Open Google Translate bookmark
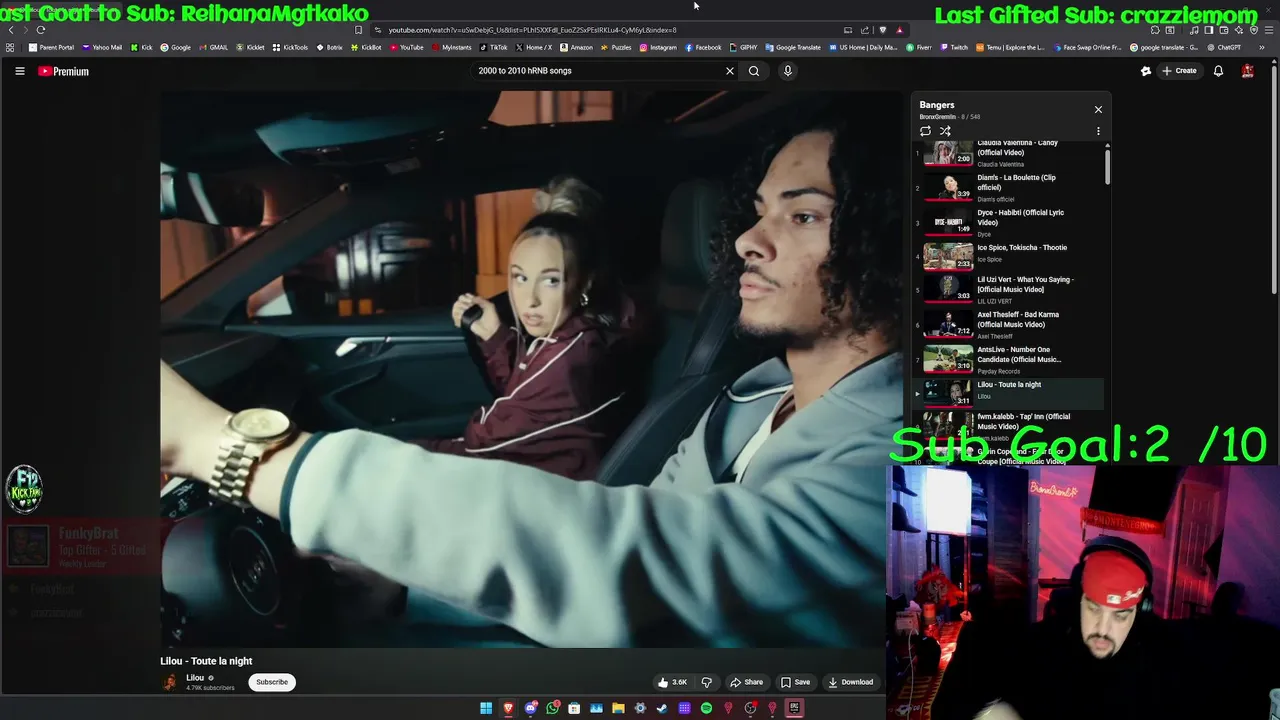This screenshot has width=1280, height=720. click(x=793, y=47)
